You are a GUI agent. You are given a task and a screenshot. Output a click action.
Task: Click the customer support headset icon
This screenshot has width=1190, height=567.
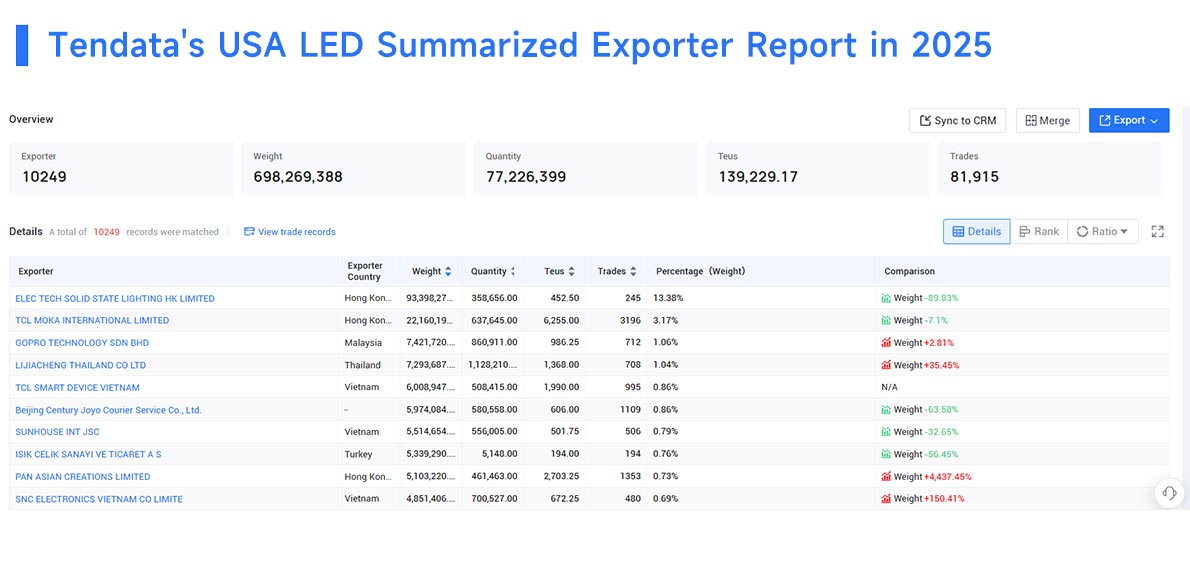1169,492
